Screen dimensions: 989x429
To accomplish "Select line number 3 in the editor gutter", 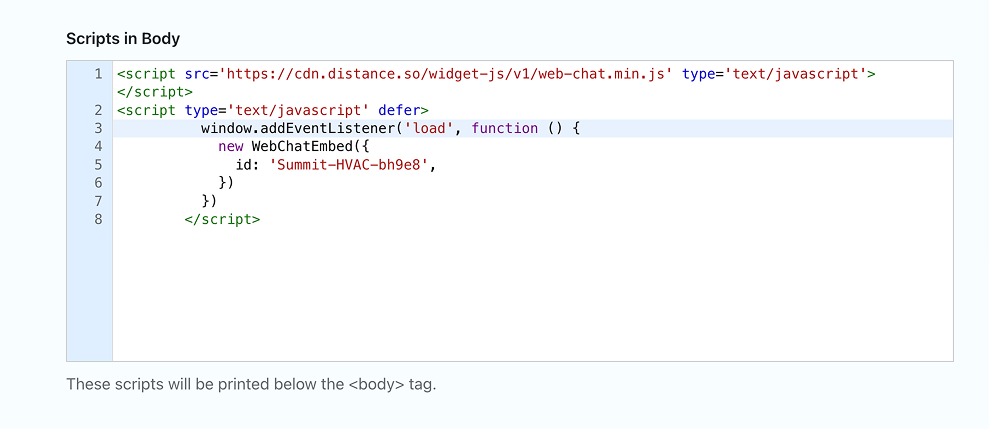I will point(97,128).
